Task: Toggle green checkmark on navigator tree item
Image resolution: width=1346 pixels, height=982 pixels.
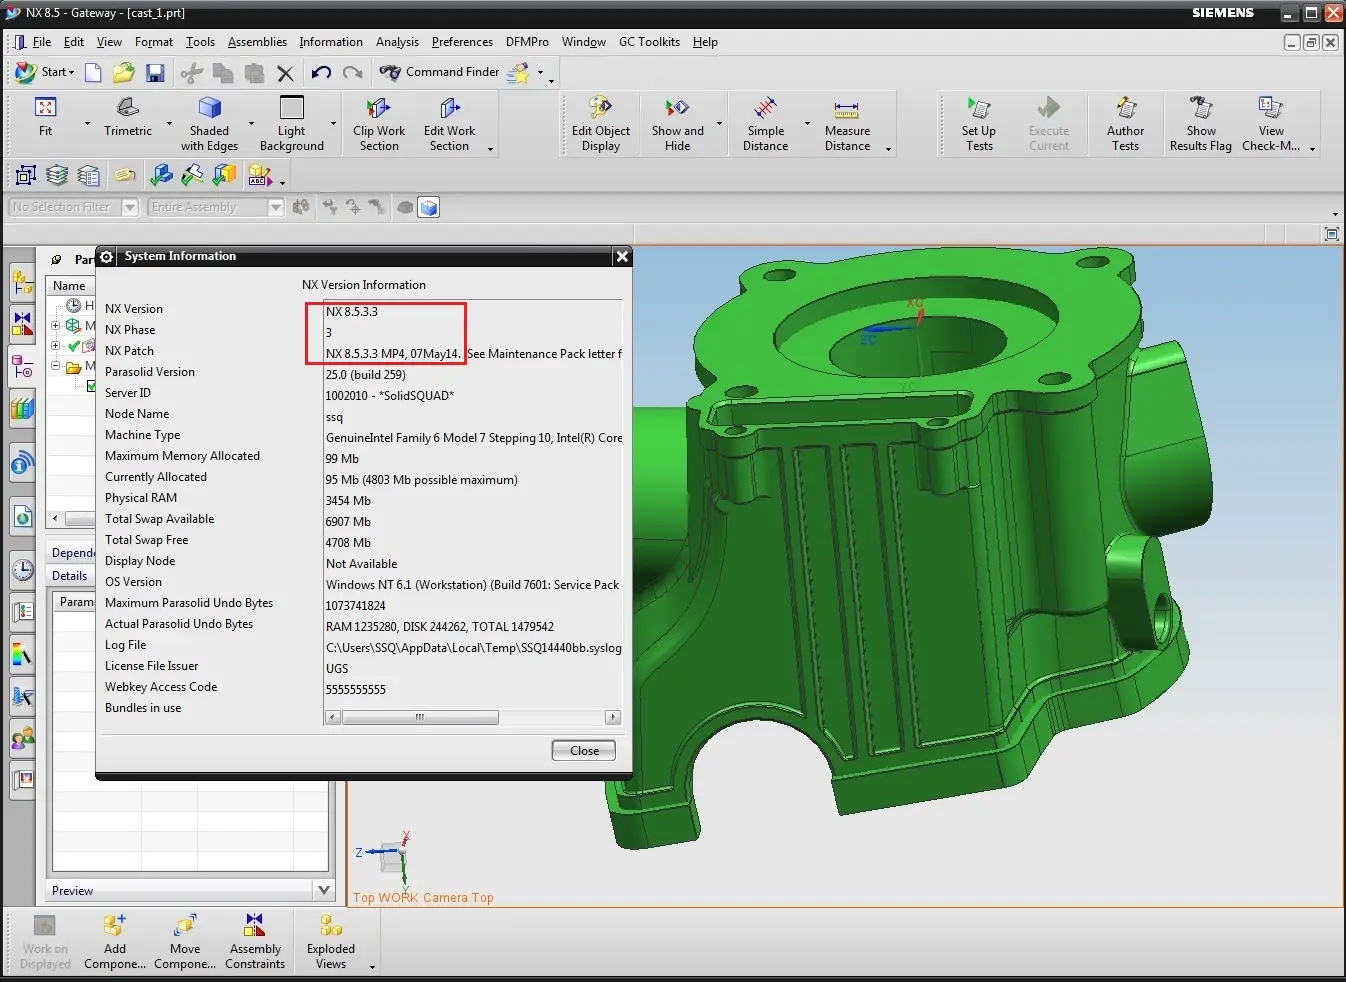Action: (x=74, y=346)
